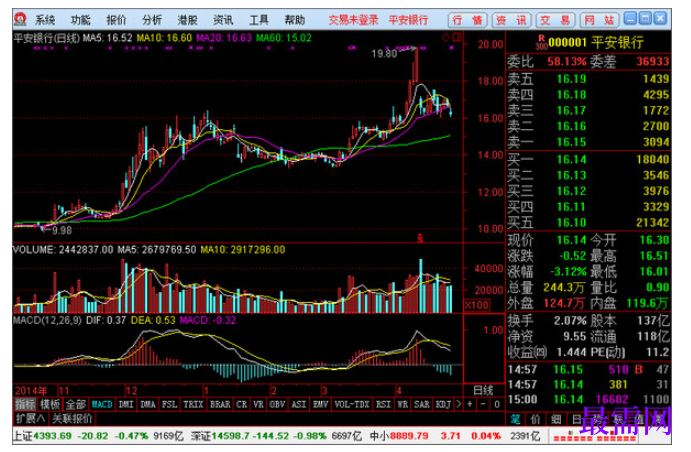Open the 港股 menu
691x452 pixels.
(x=187, y=20)
